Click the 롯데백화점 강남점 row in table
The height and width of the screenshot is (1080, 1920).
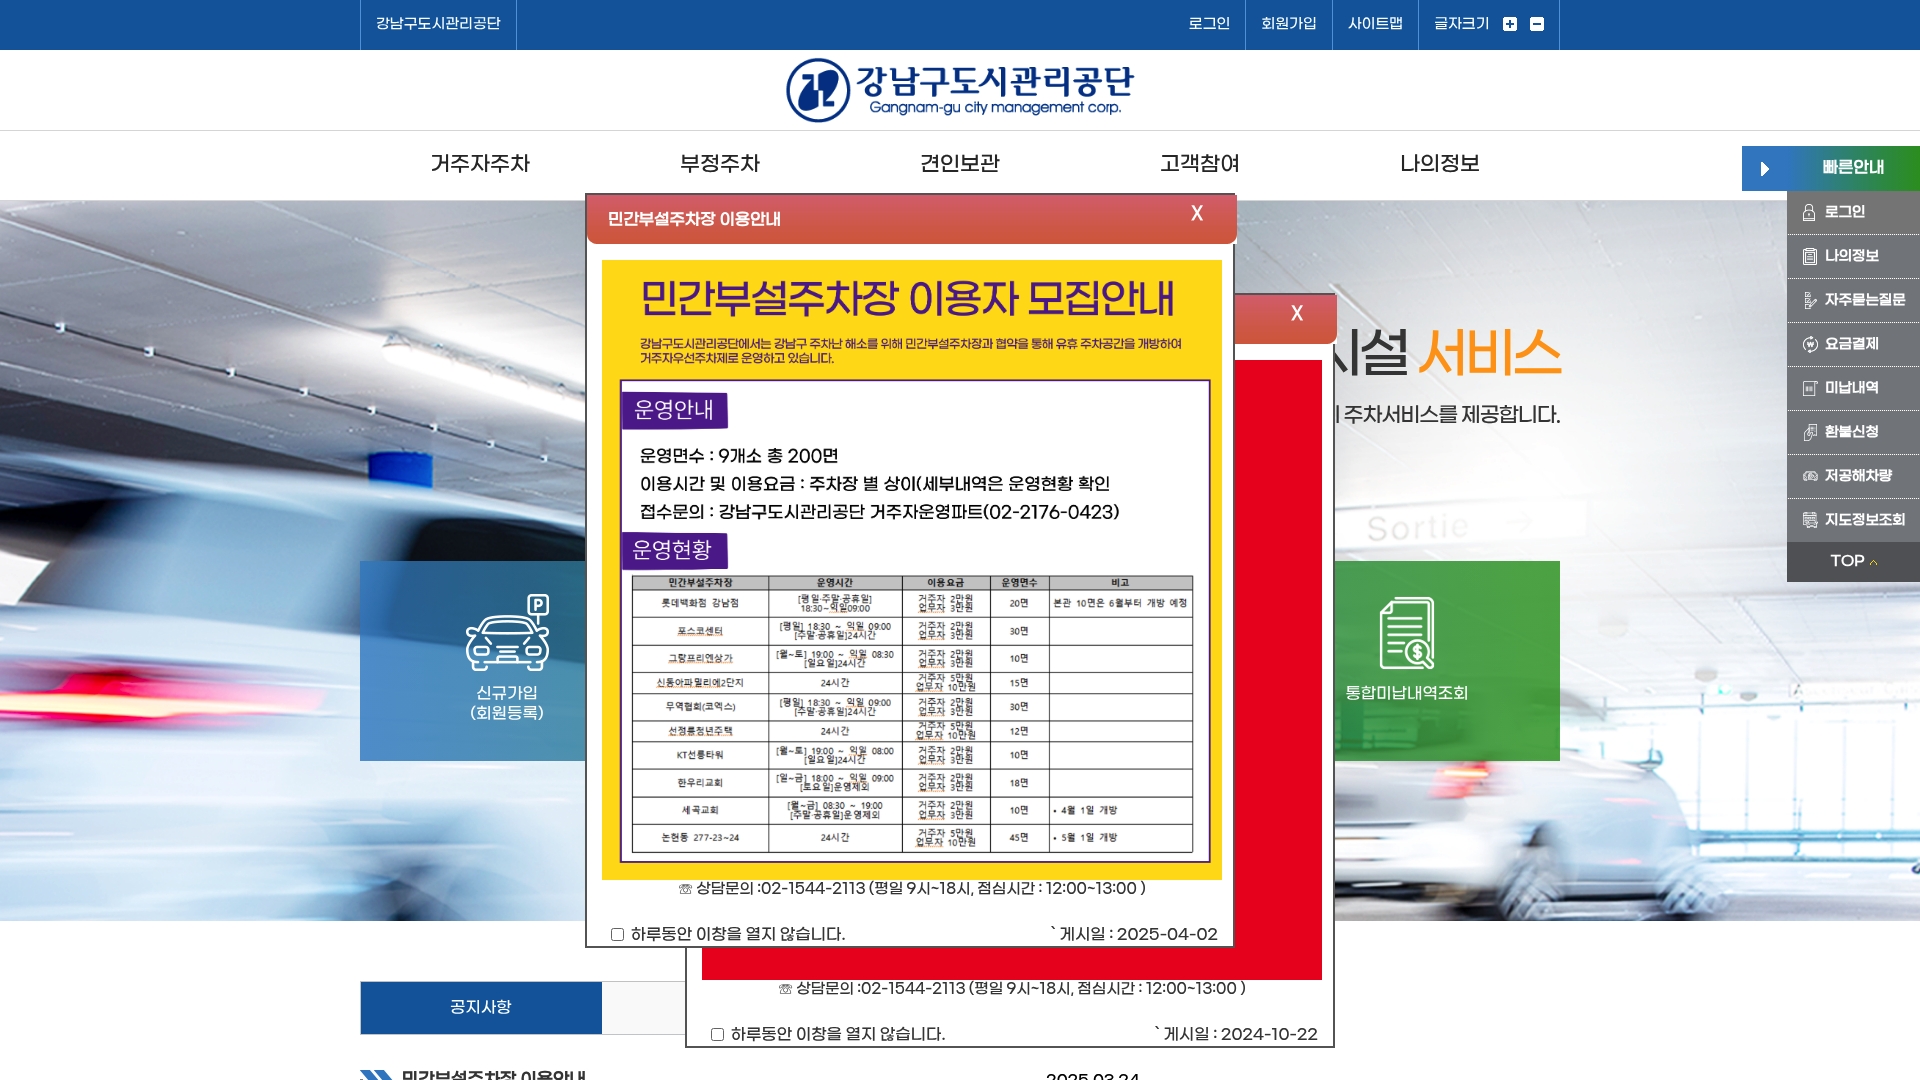coord(912,603)
